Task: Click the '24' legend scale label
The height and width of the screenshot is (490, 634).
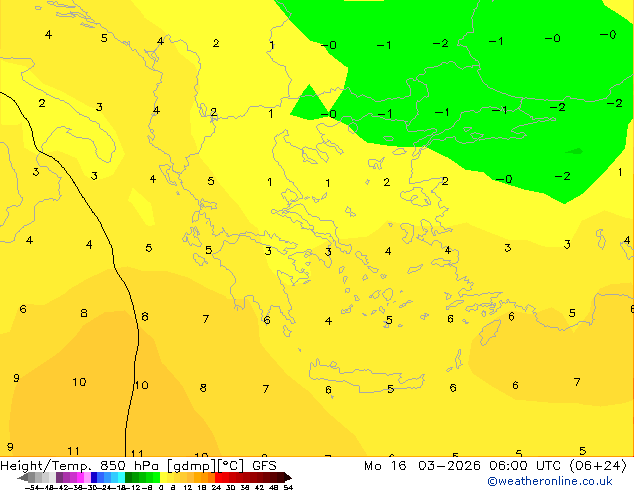Action: [x=216, y=487]
